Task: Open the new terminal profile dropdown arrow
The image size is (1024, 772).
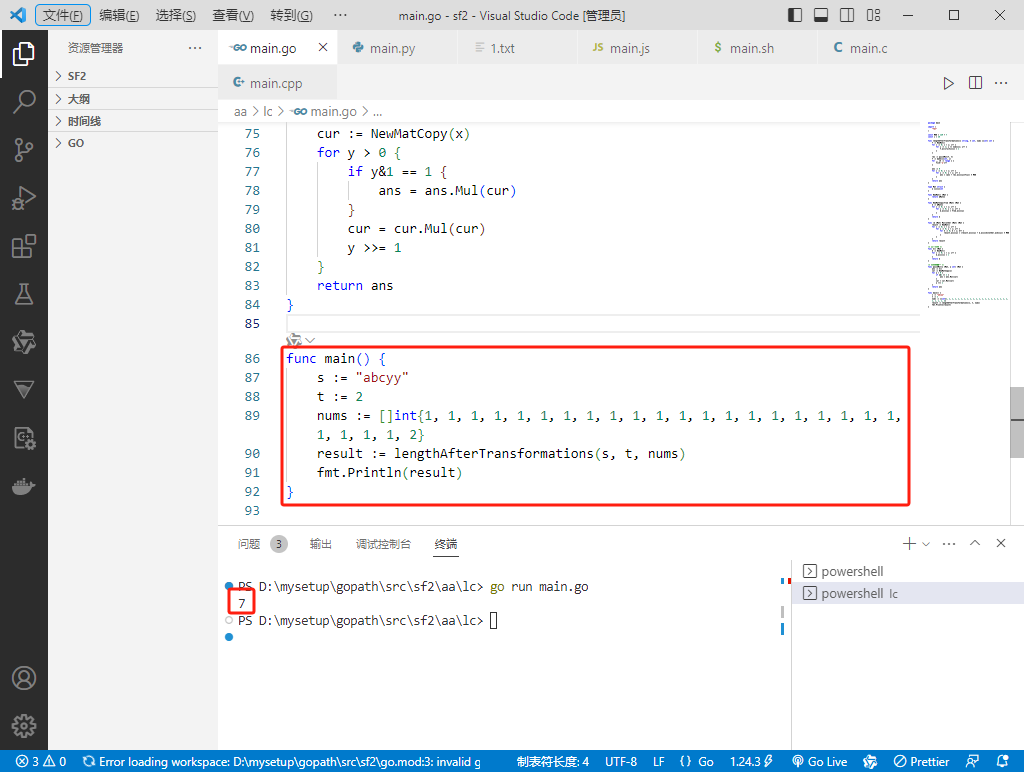Action: 925,544
